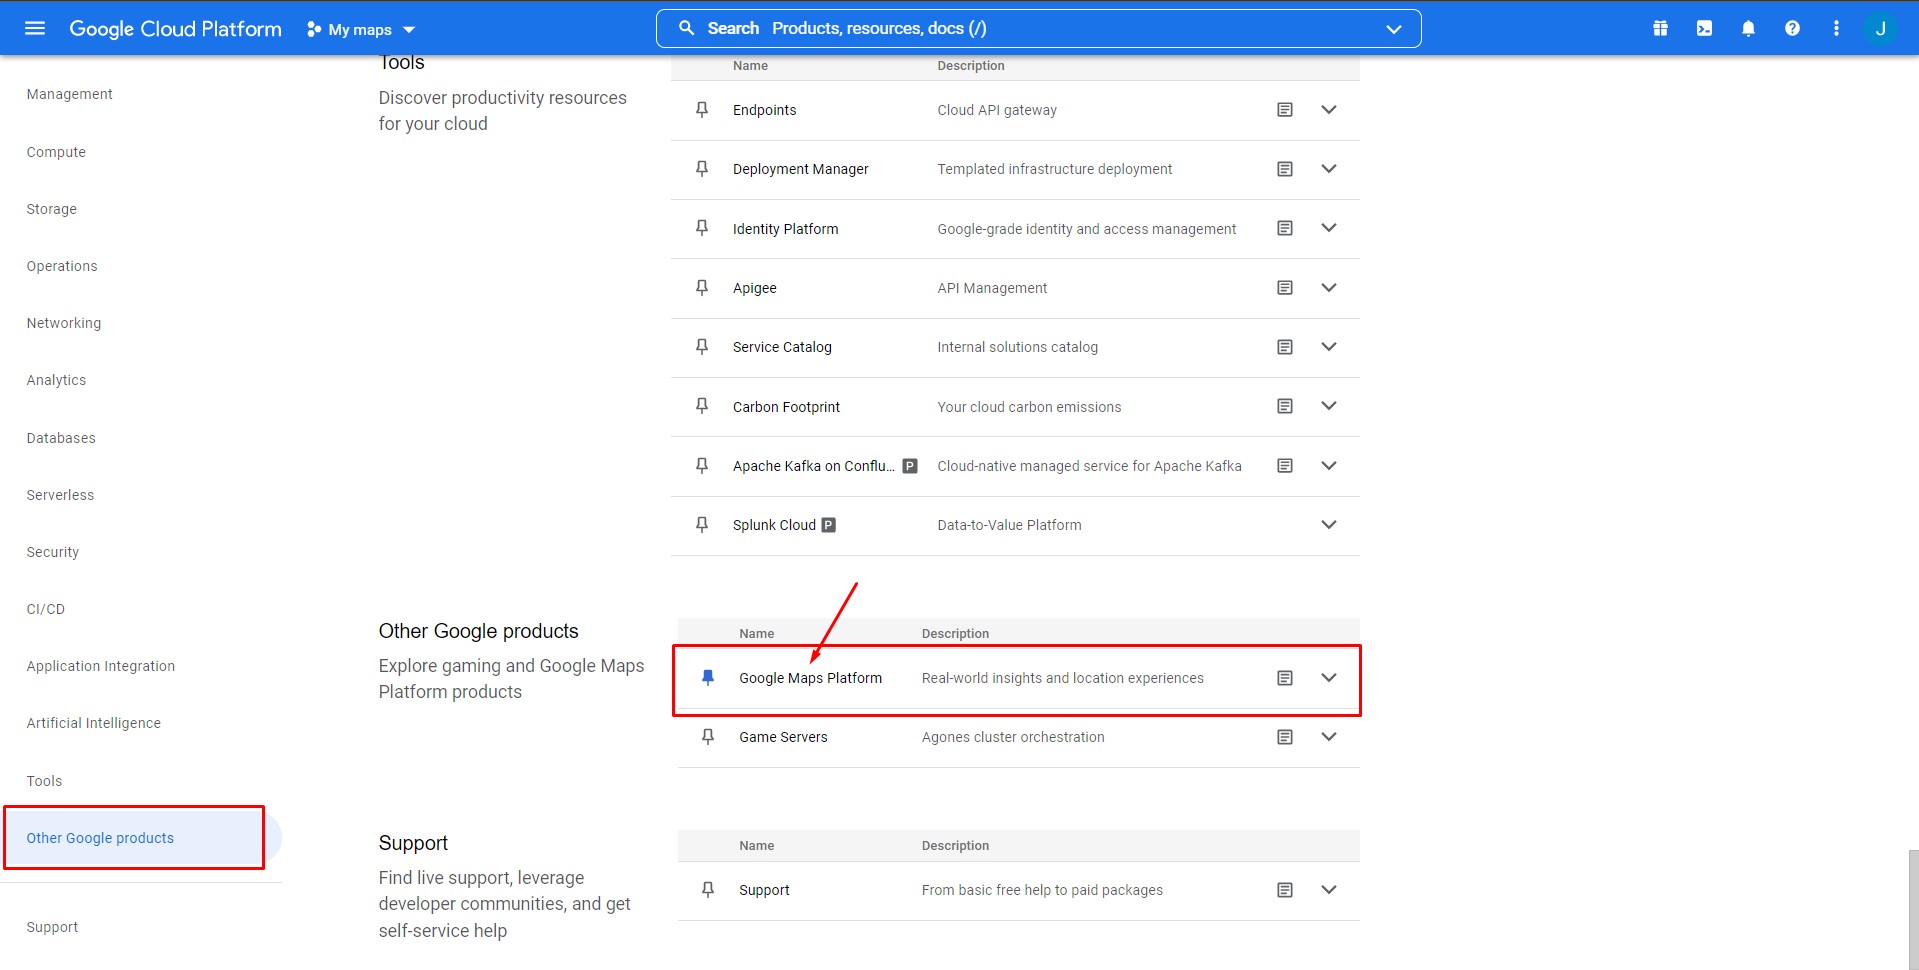The height and width of the screenshot is (970, 1919).
Task: Select Compute in sidebar
Action: click(56, 152)
